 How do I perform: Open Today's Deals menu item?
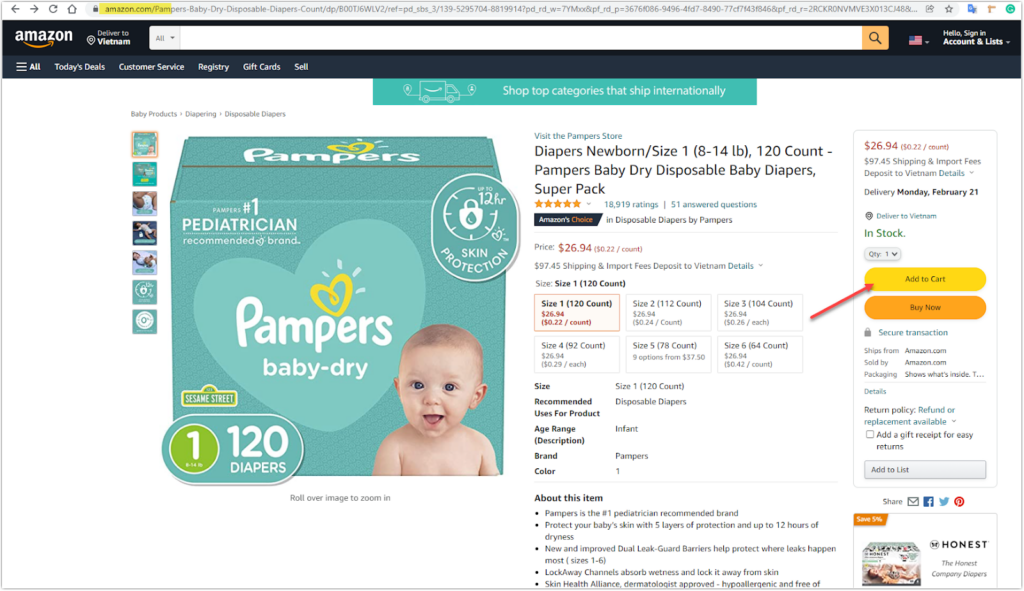tap(80, 67)
